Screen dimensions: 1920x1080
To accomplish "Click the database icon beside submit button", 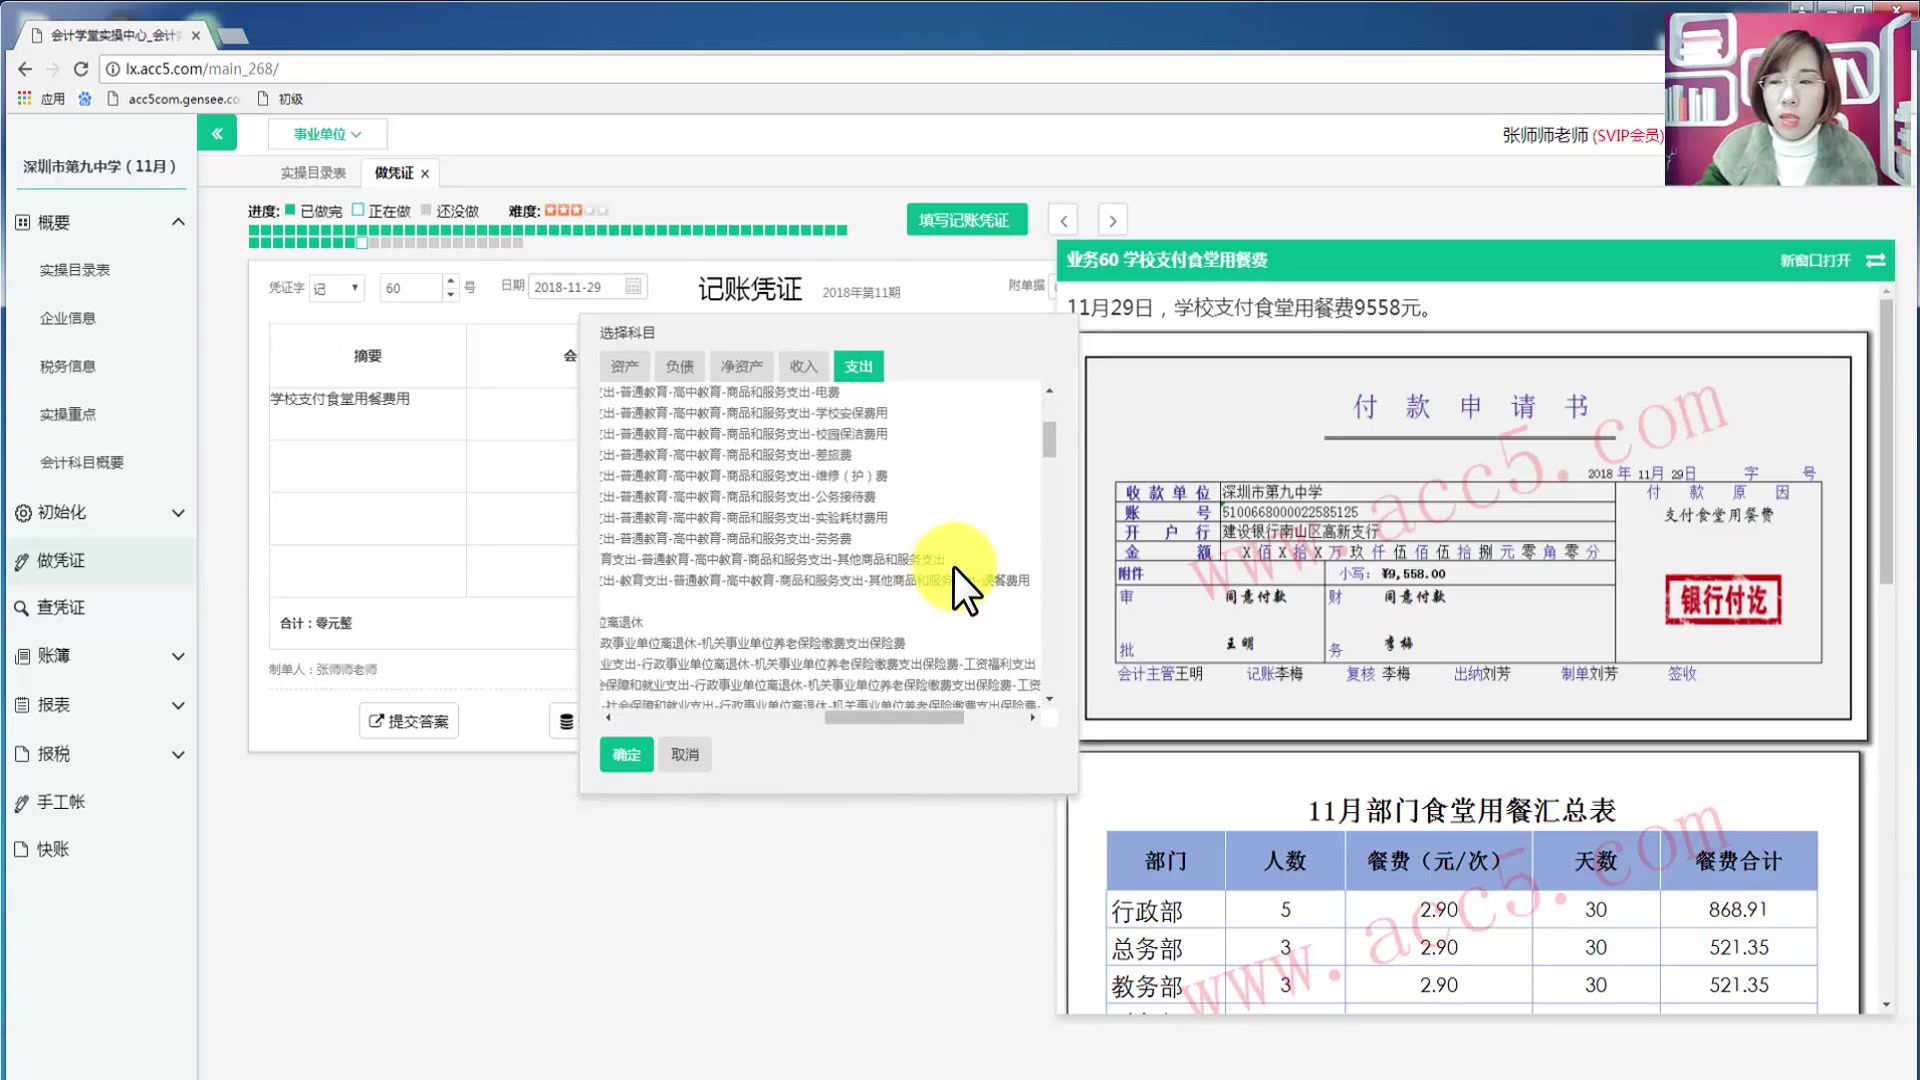I will click(x=566, y=721).
